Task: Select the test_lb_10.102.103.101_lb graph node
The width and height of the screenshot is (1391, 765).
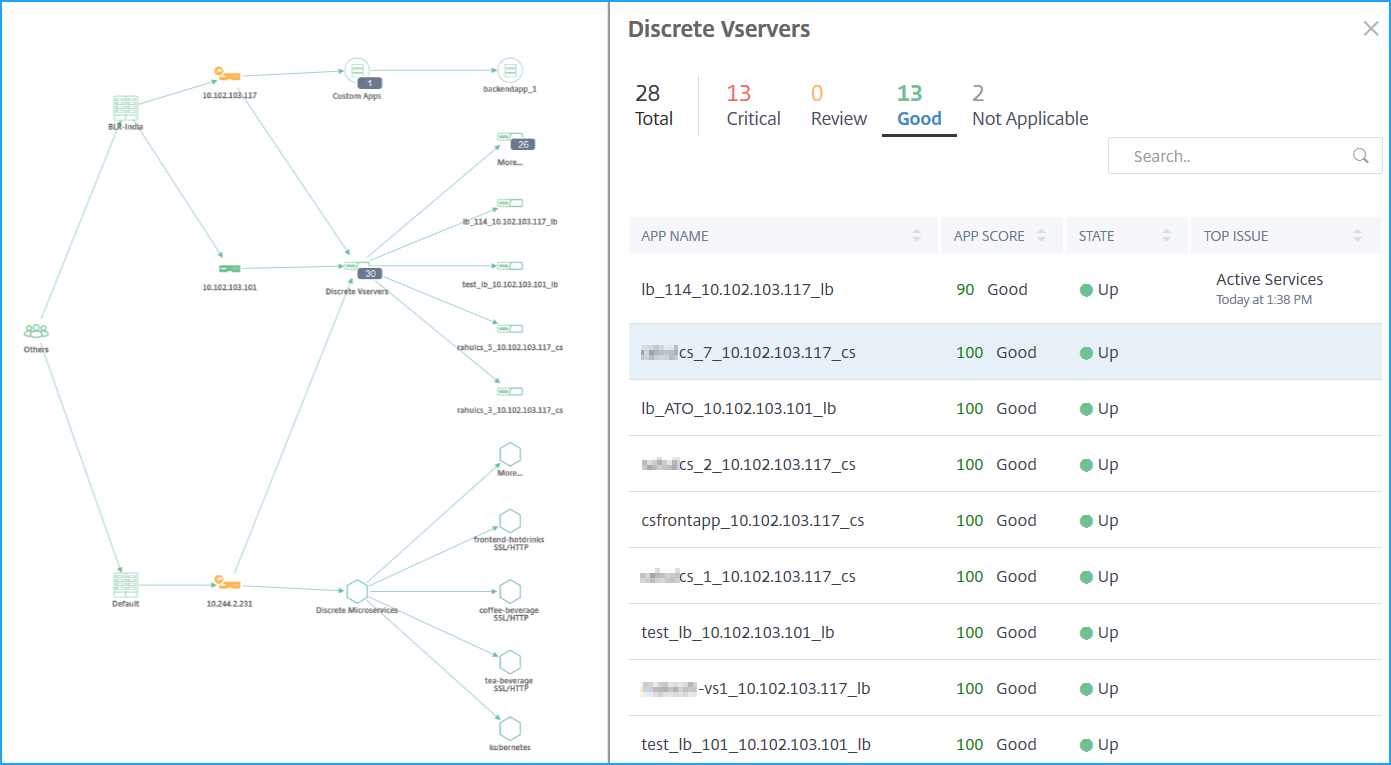Action: coord(510,266)
